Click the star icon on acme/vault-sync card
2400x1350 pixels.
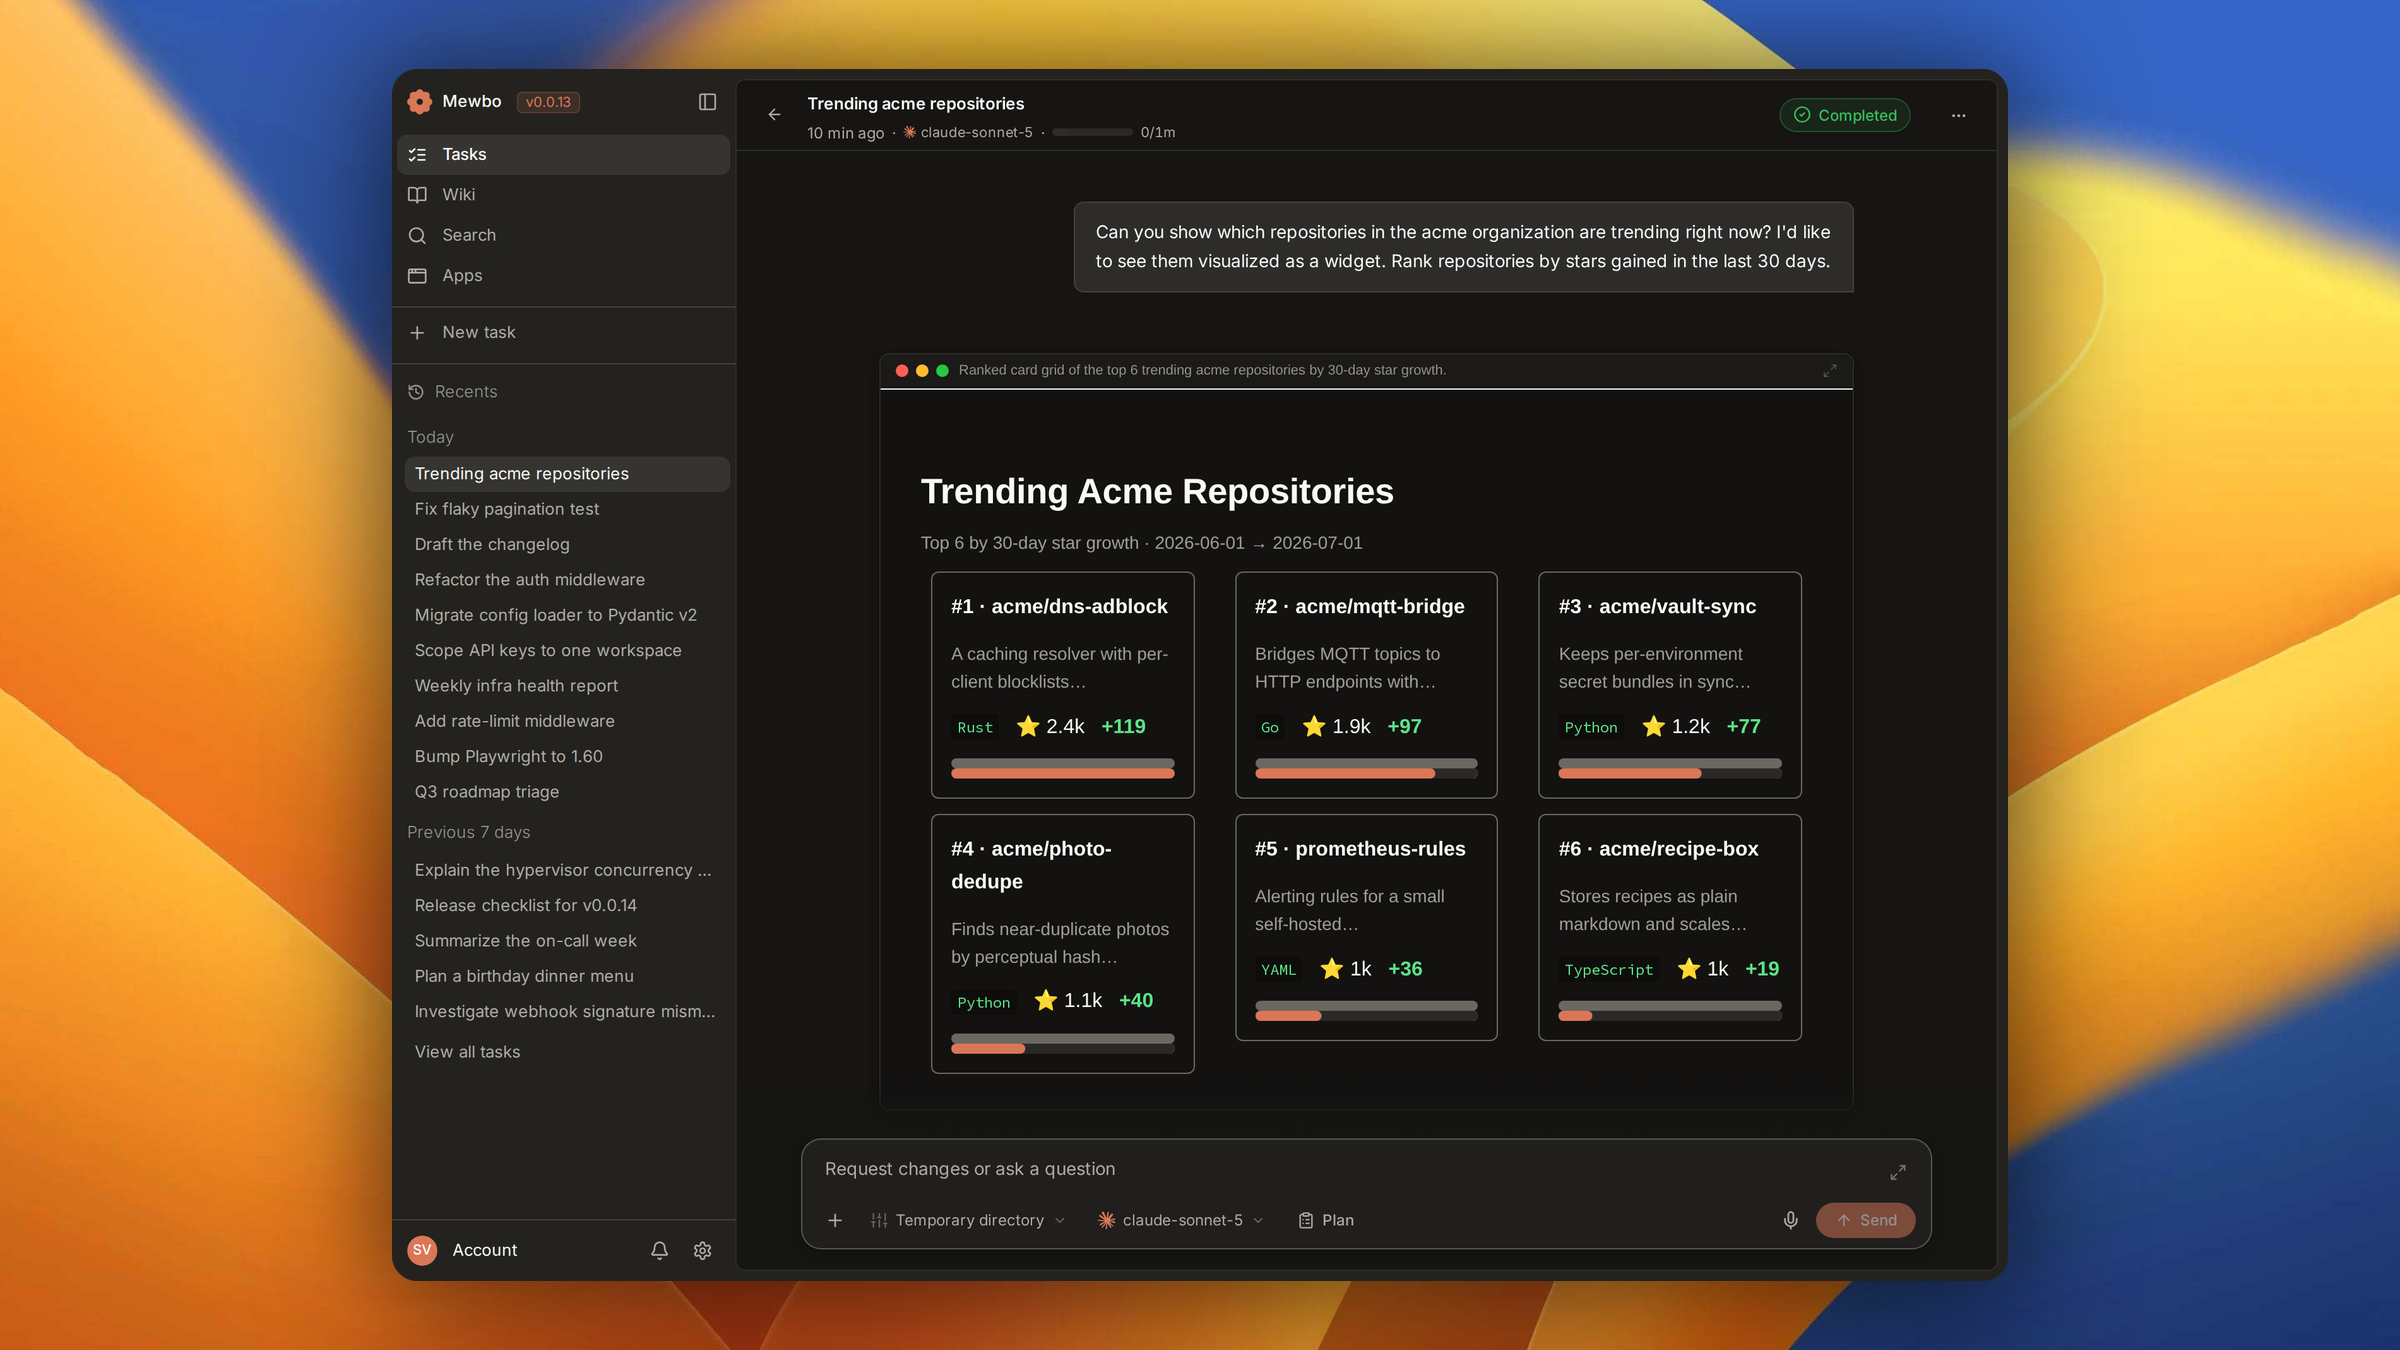click(x=1653, y=726)
